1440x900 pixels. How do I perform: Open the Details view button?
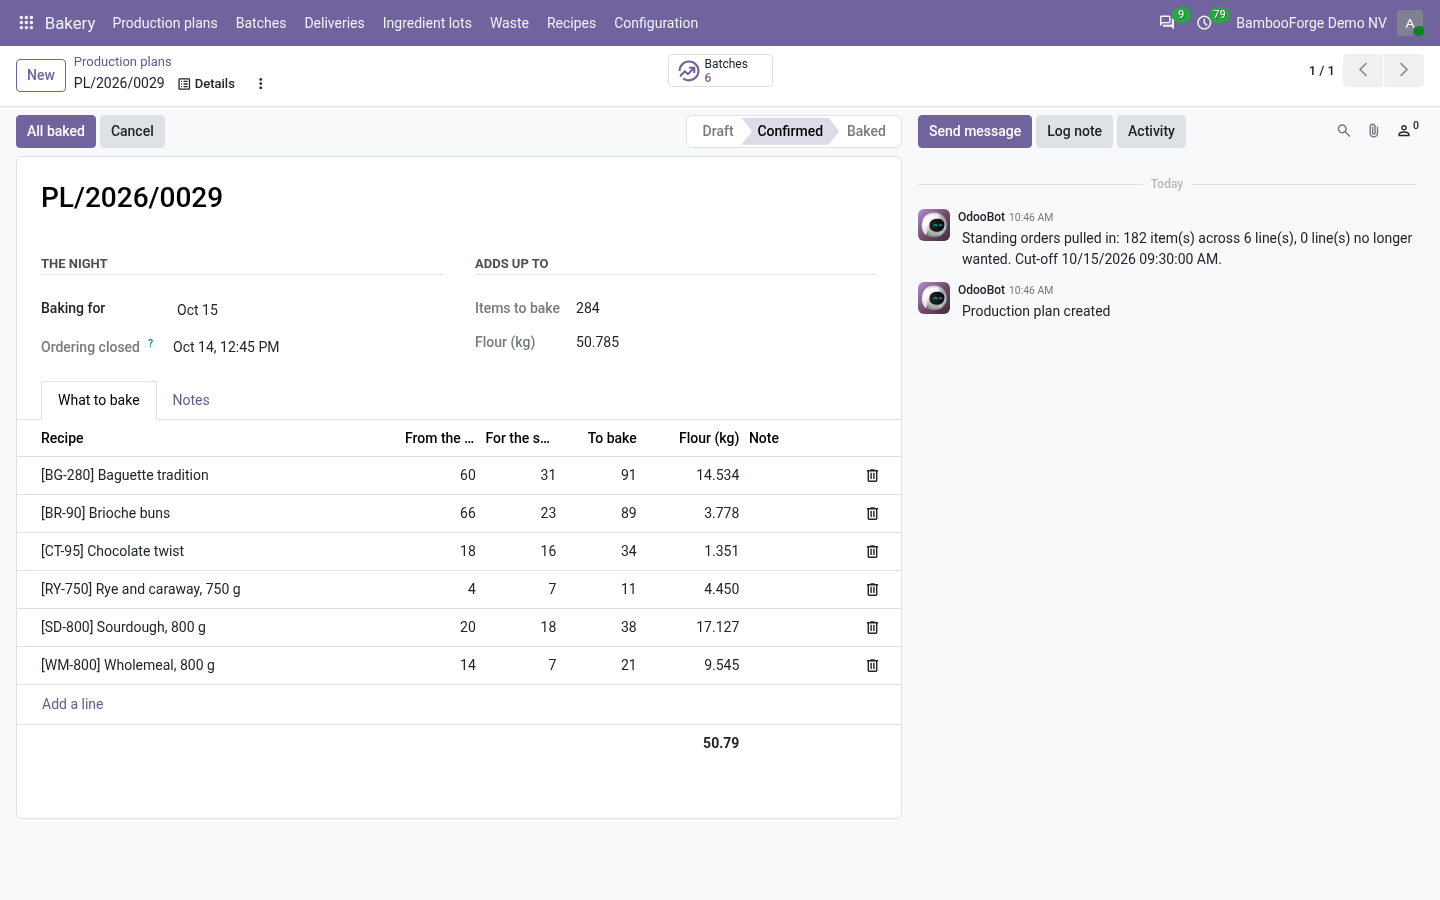click(206, 84)
